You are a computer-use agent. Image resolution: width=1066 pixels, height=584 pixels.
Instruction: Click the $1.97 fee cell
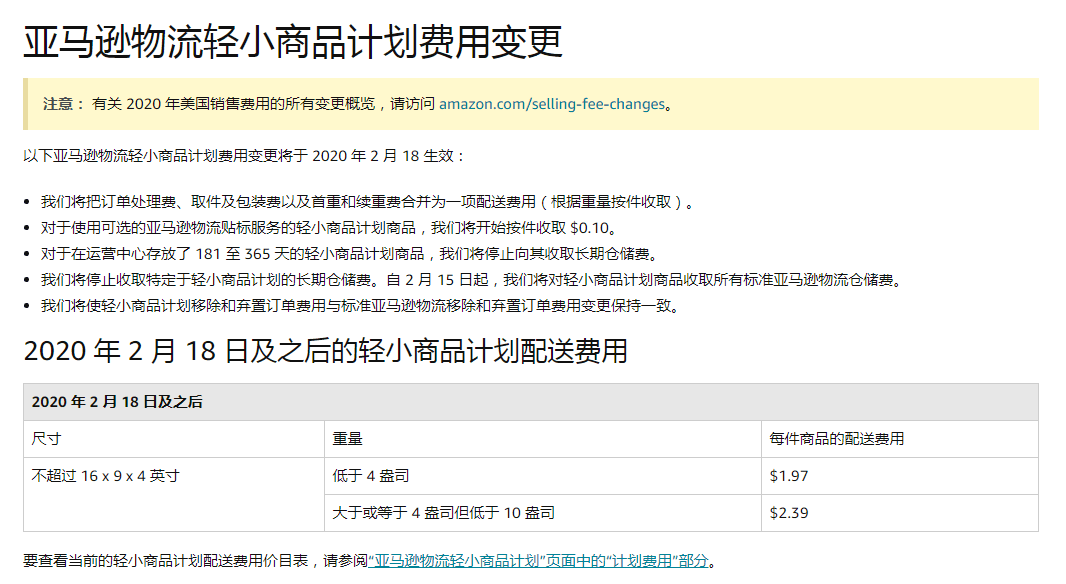[x=899, y=476]
